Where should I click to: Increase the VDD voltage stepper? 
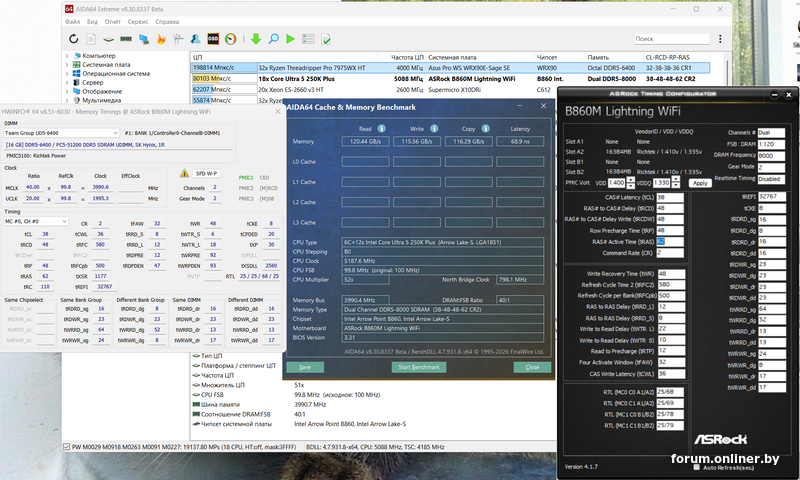point(631,180)
